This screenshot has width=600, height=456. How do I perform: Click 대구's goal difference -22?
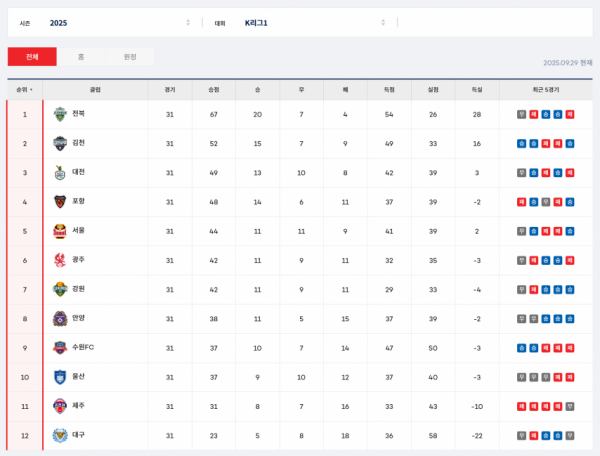pos(477,435)
